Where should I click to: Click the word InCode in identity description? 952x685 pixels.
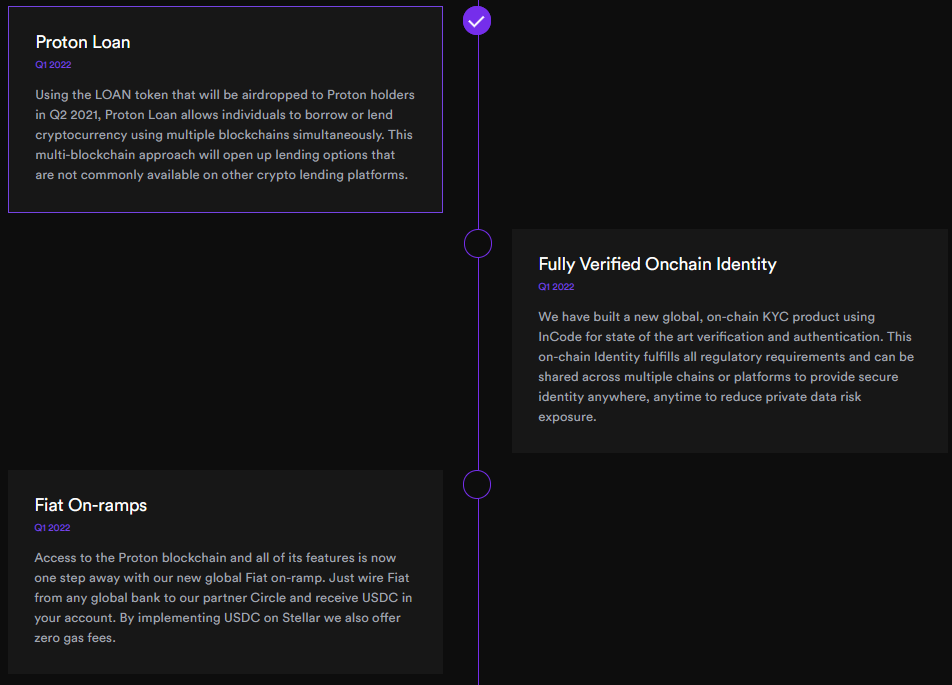pos(560,336)
